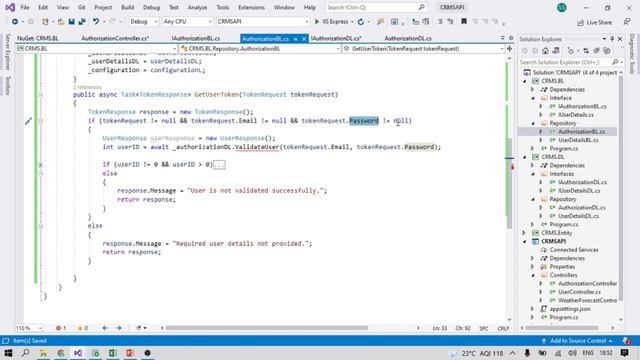The height and width of the screenshot is (360, 640).
Task: Click the Solution Explorer vertical scrollbar
Action: [x=621, y=187]
